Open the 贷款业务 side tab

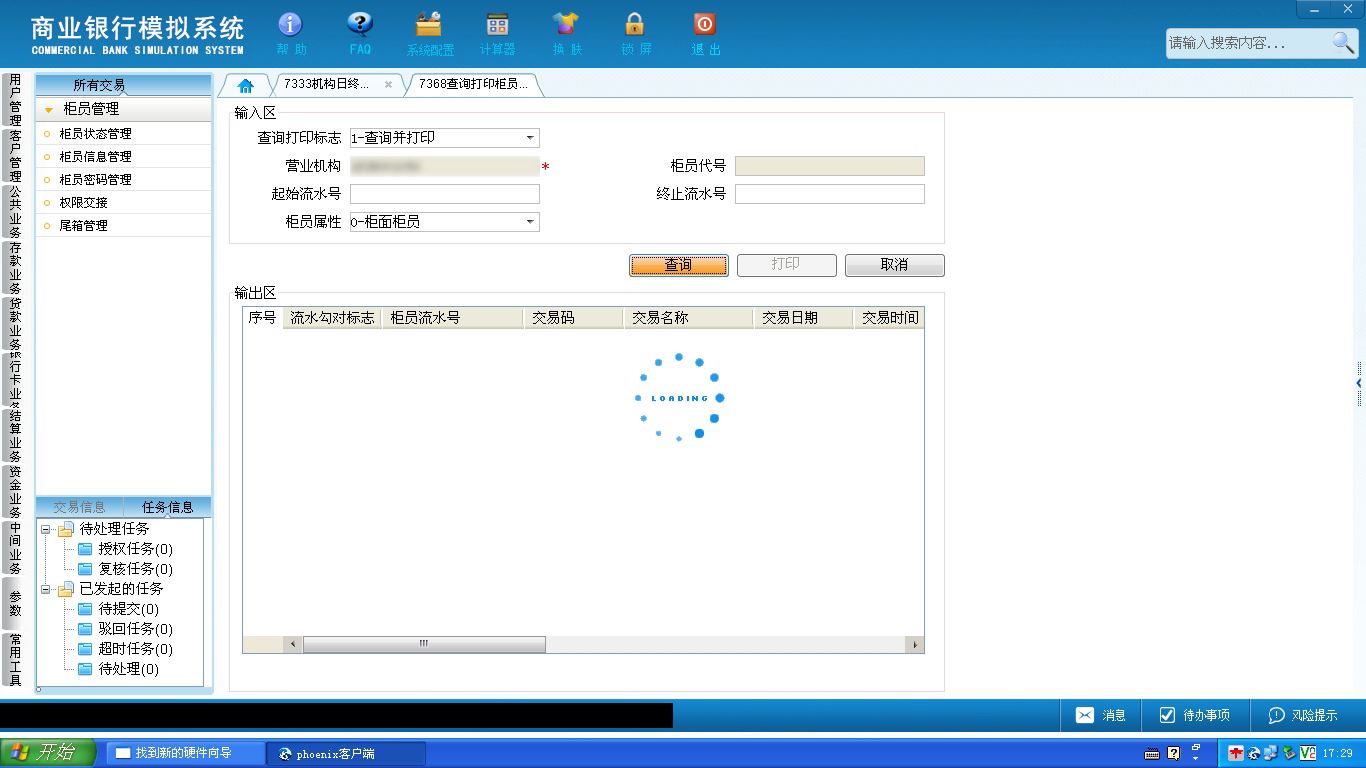tap(15, 324)
